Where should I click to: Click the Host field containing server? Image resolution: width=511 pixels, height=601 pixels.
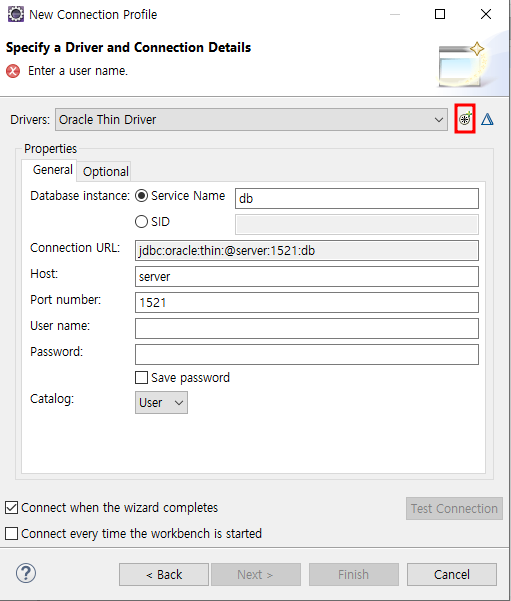click(307, 276)
